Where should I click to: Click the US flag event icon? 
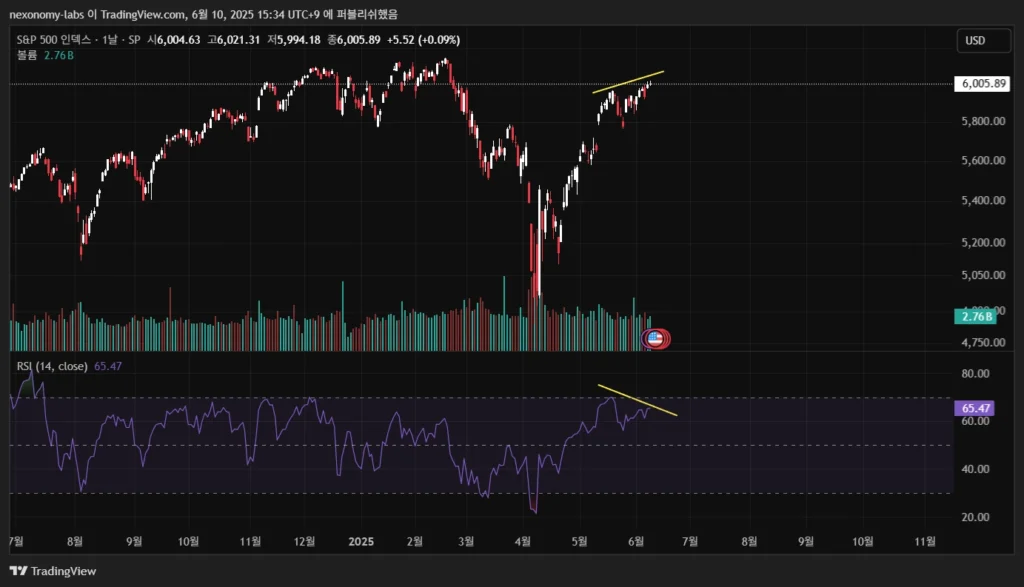pyautogui.click(x=655, y=339)
